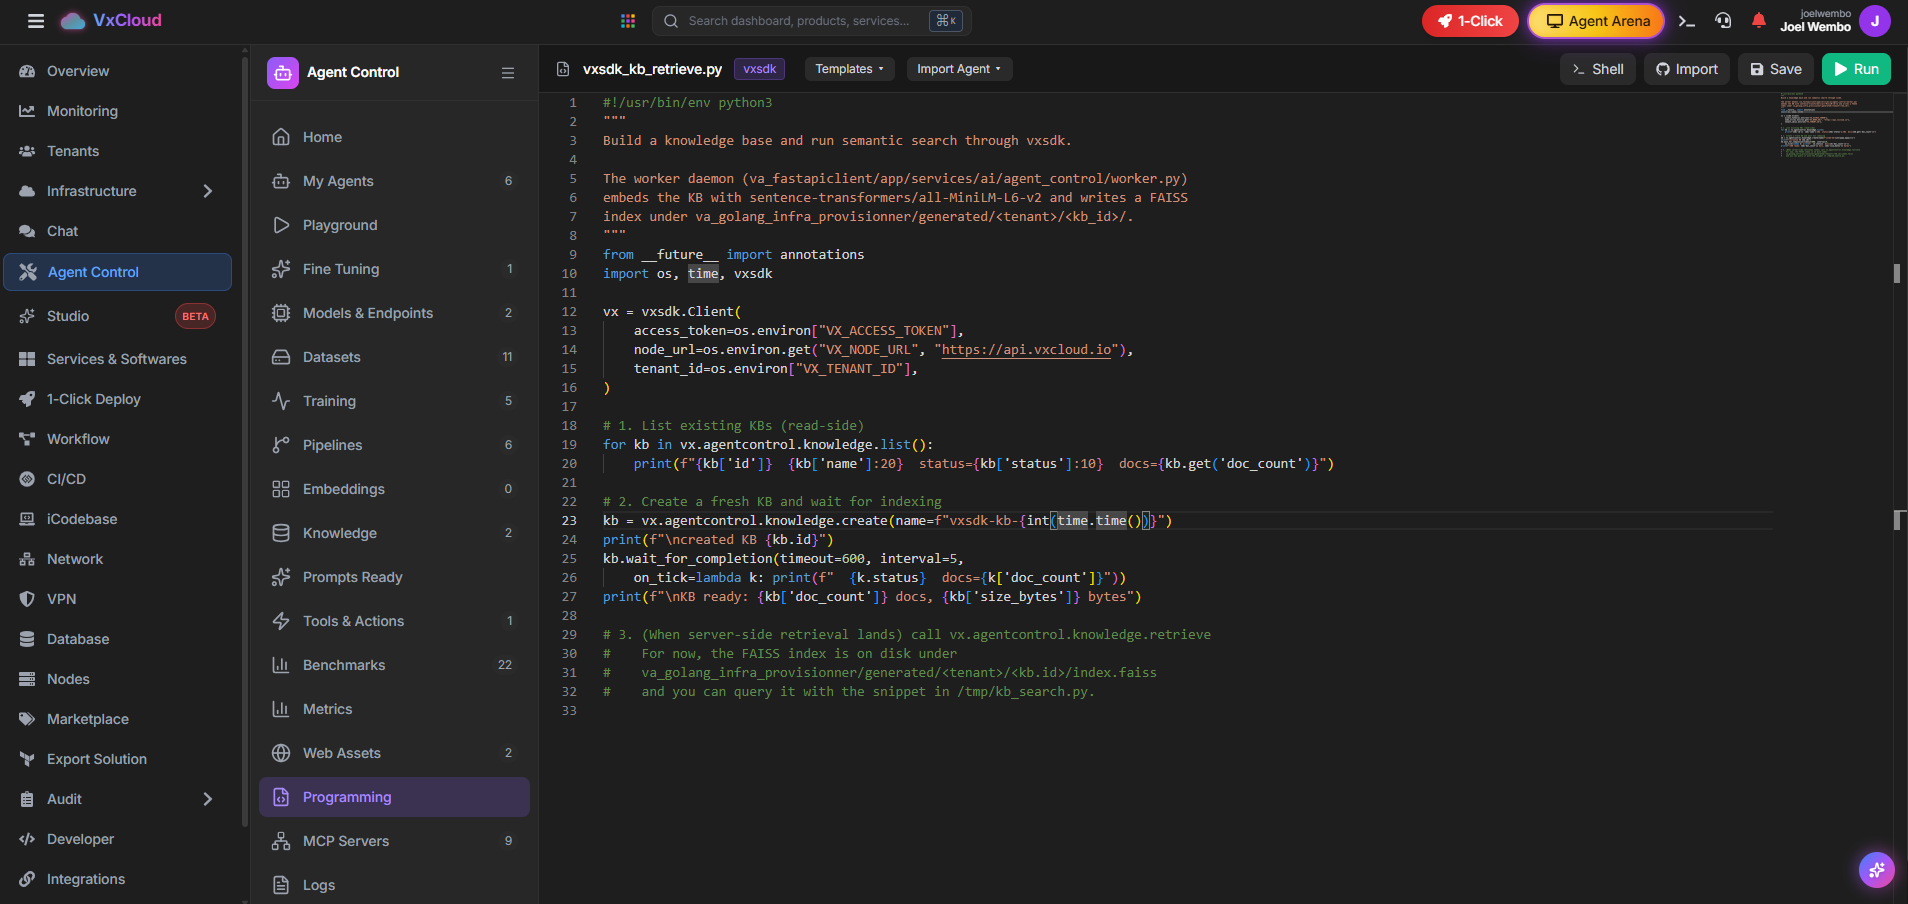
Task: Open the user avatar J
Action: pyautogui.click(x=1875, y=21)
